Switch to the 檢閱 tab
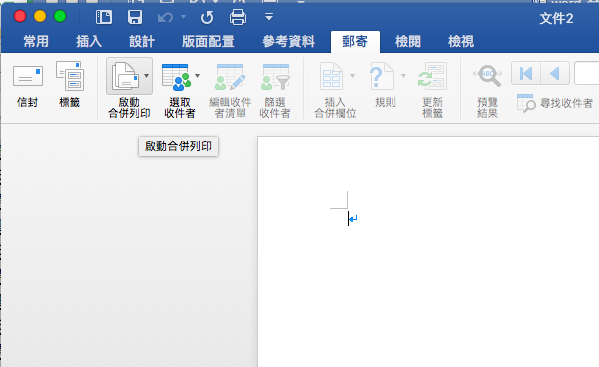The image size is (599, 367). (408, 41)
